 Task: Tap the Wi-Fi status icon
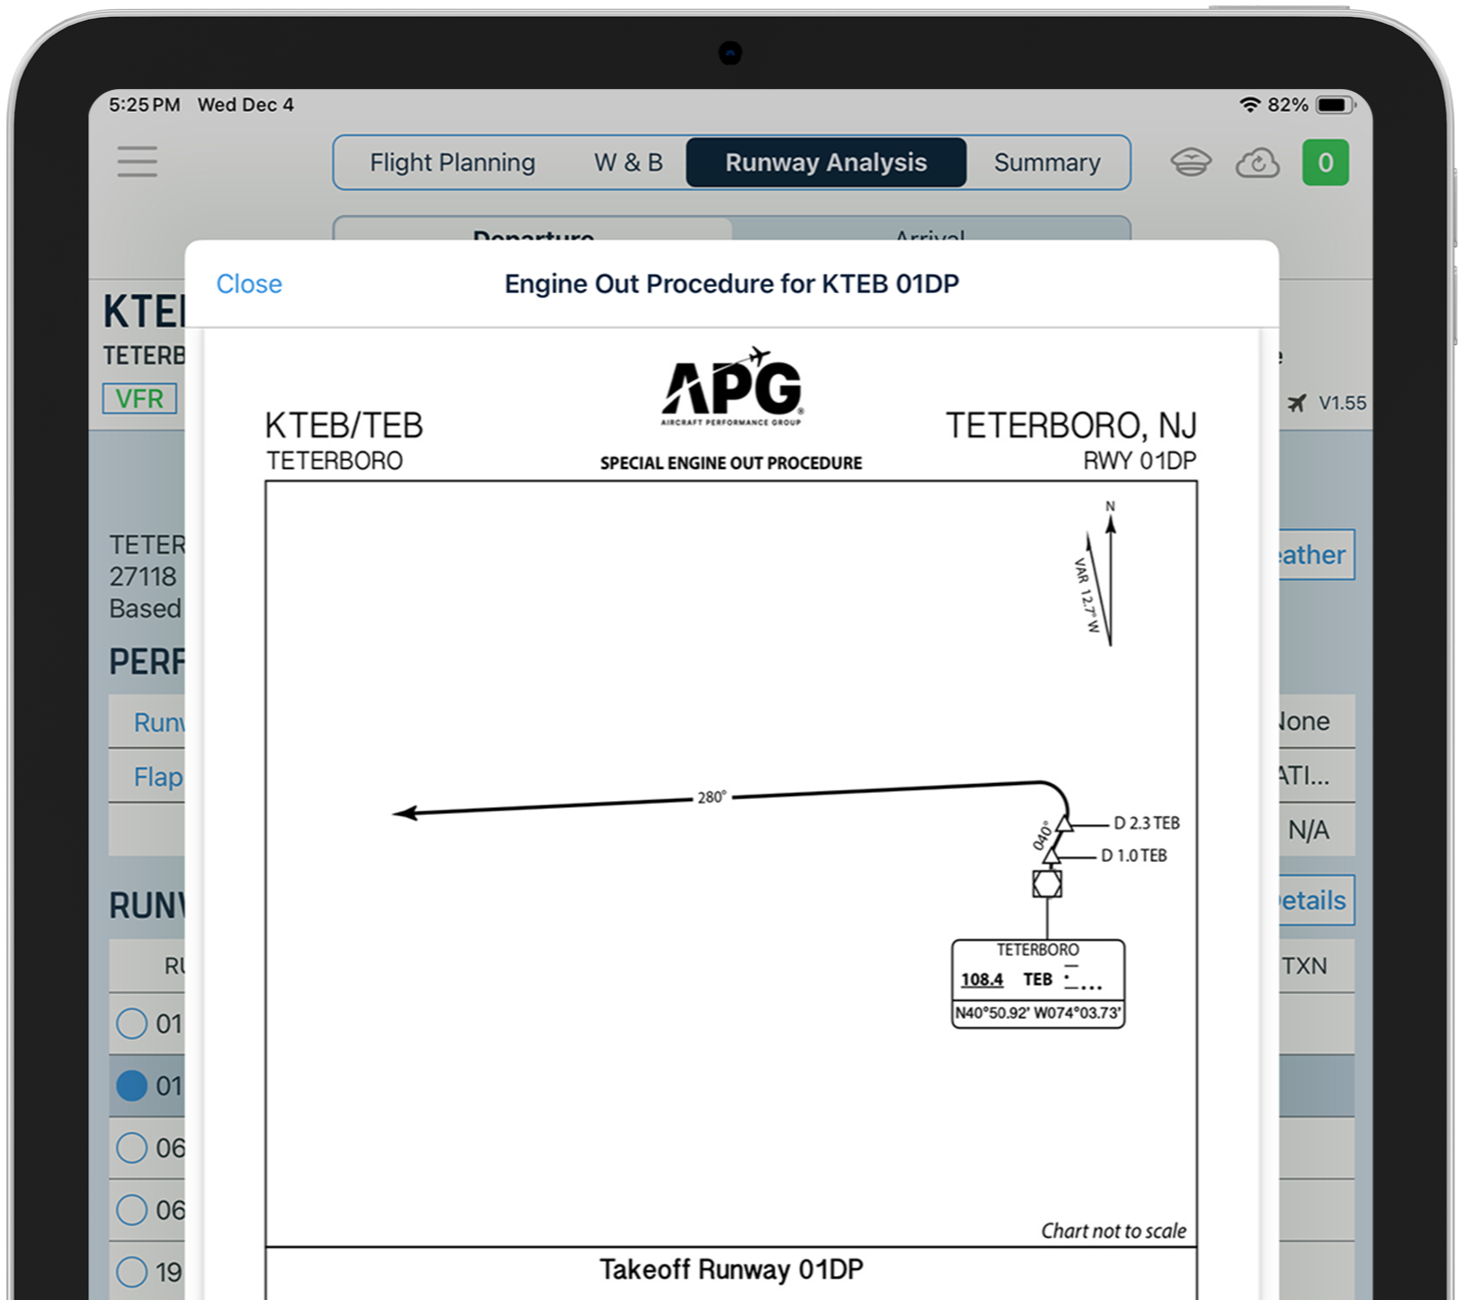point(1249,105)
